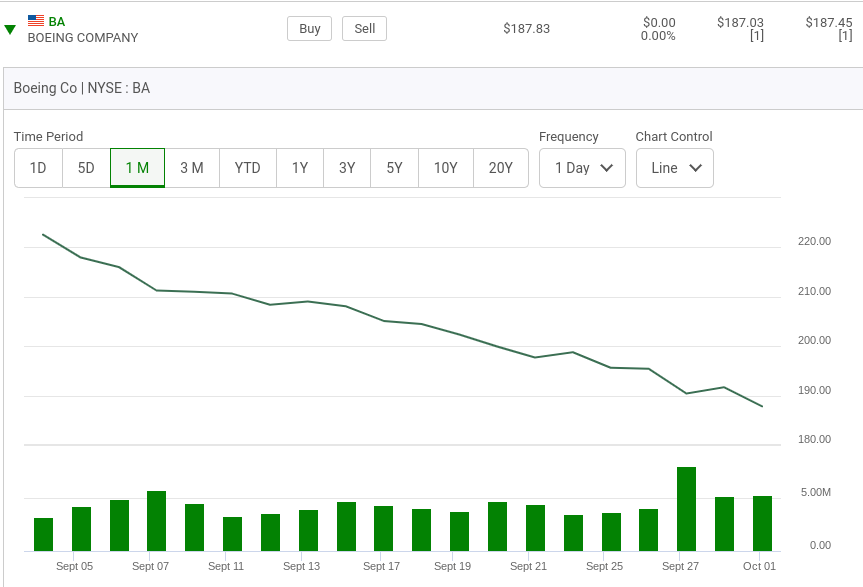The width and height of the screenshot is (863, 587).
Task: Click the $187.45 ask price value
Action: point(829,23)
